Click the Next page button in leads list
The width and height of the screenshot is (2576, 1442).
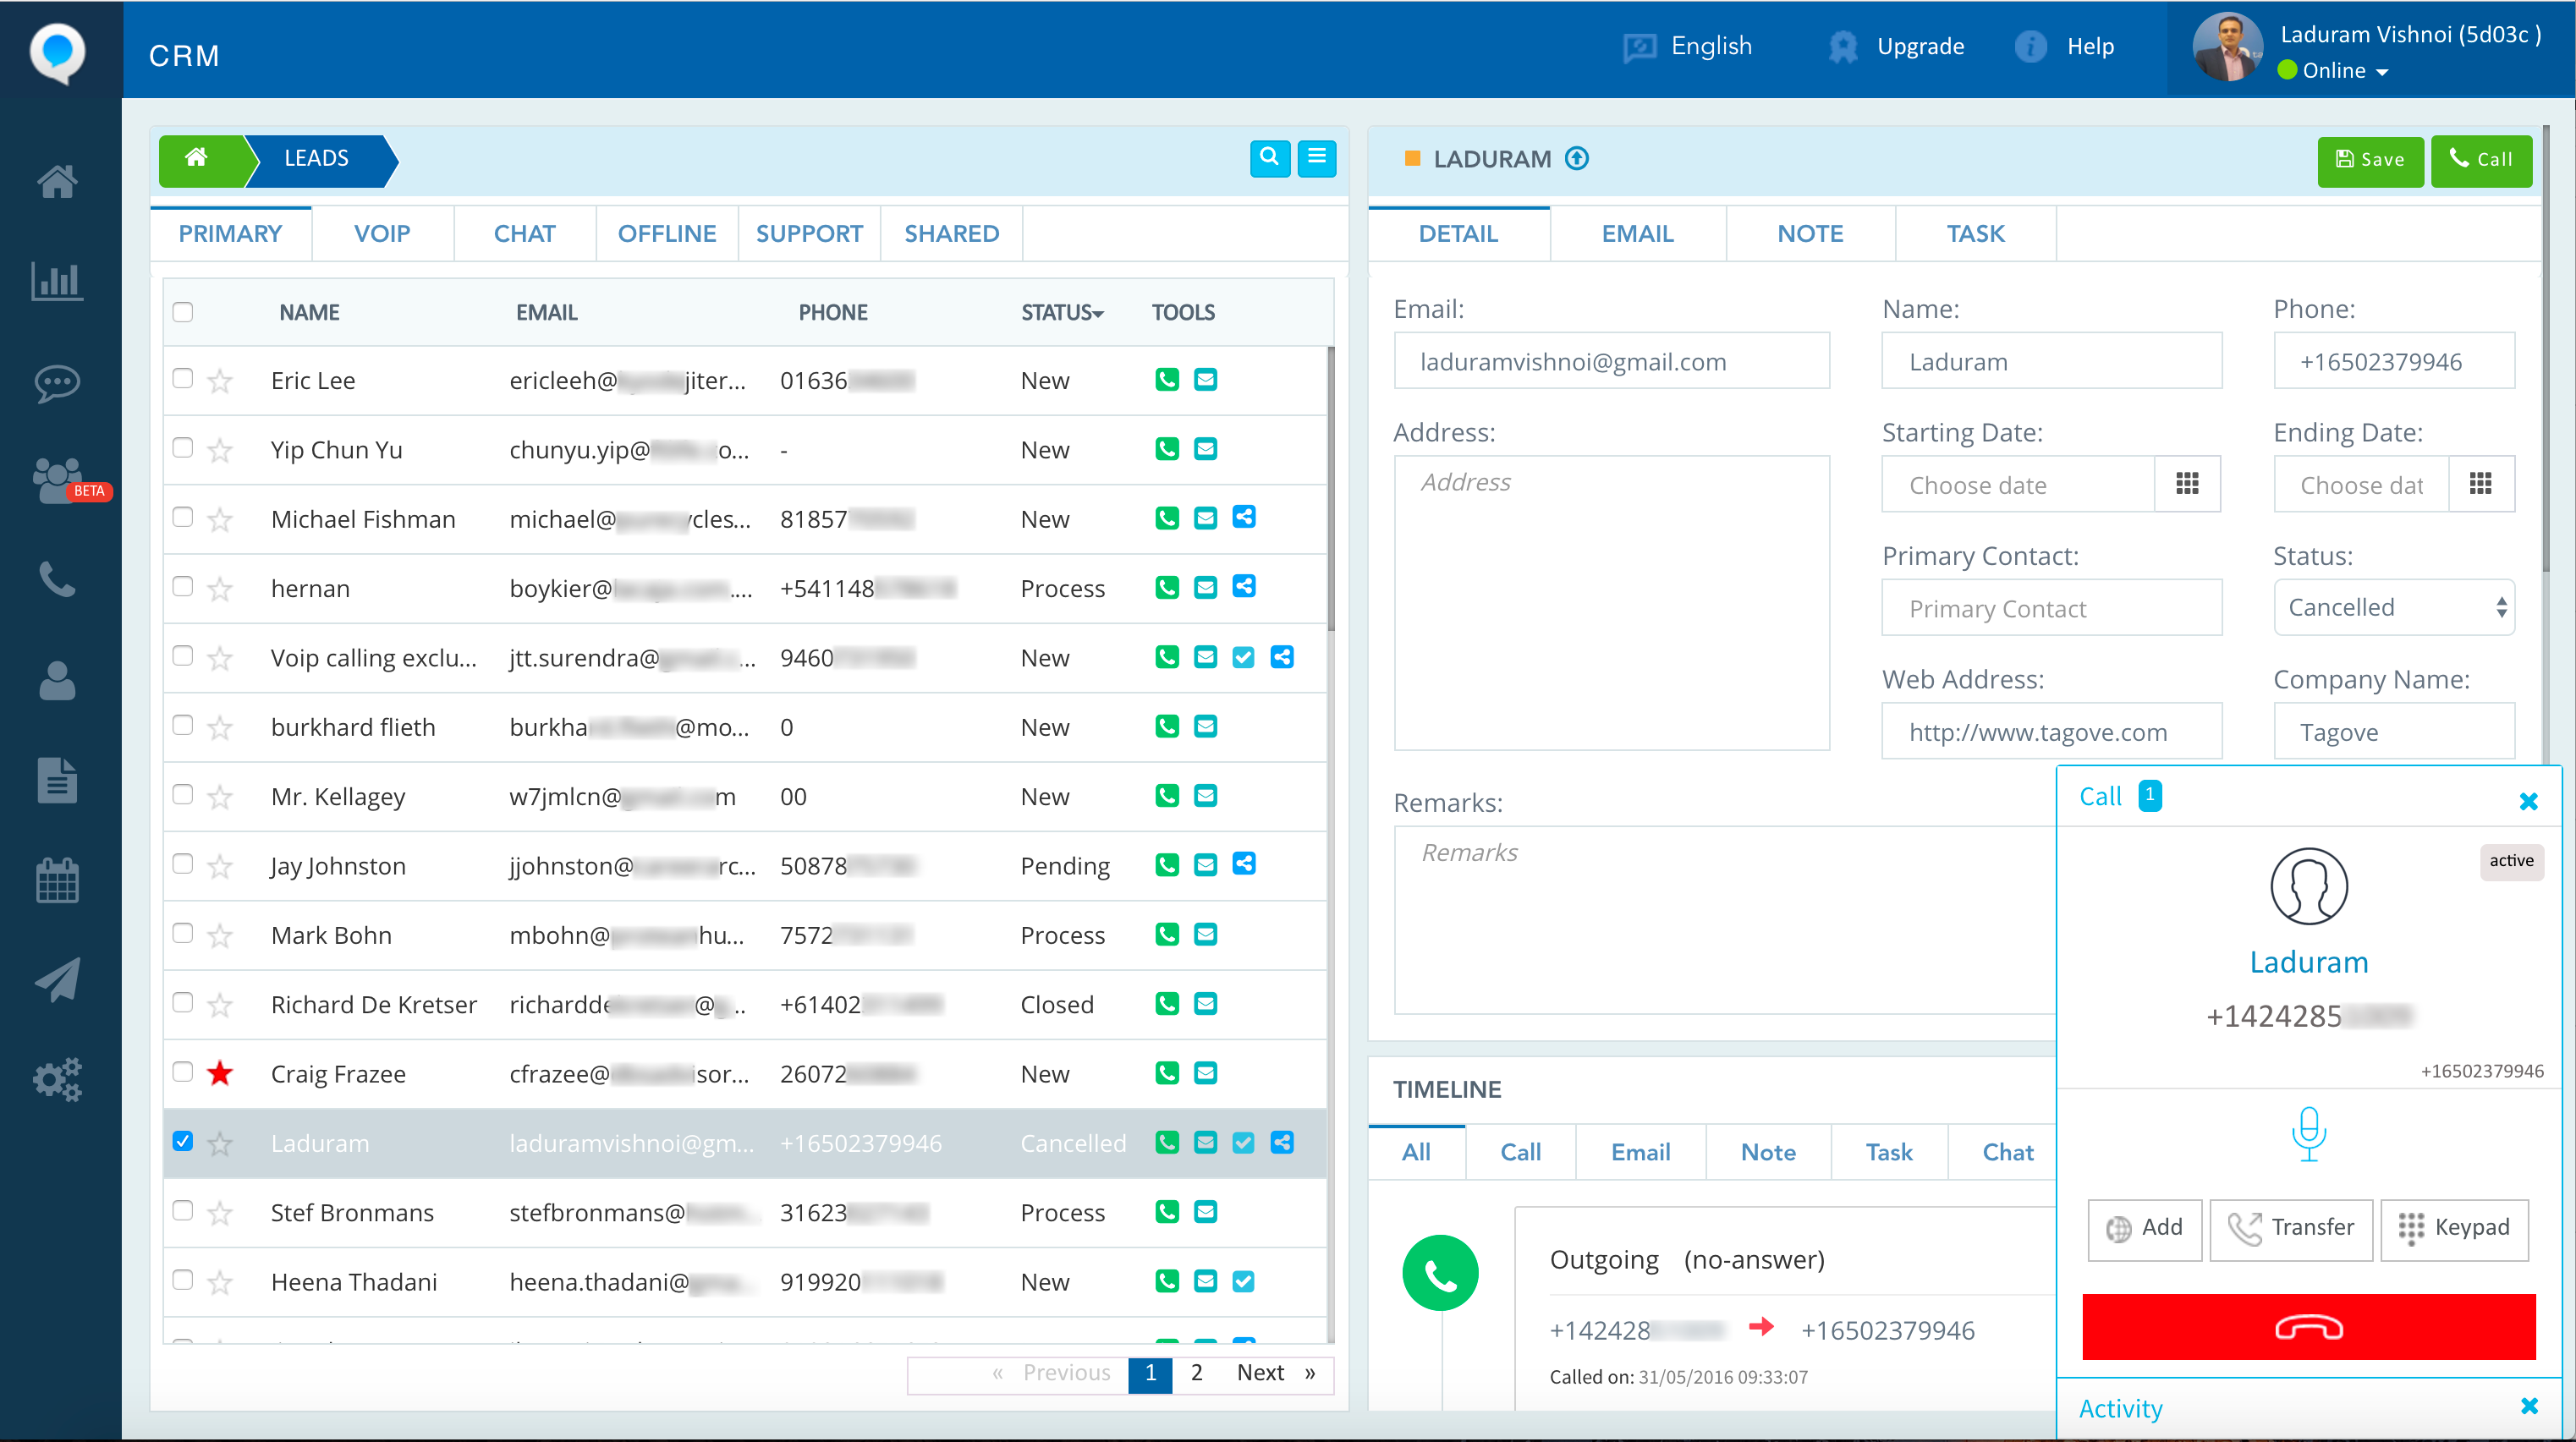point(1263,1373)
